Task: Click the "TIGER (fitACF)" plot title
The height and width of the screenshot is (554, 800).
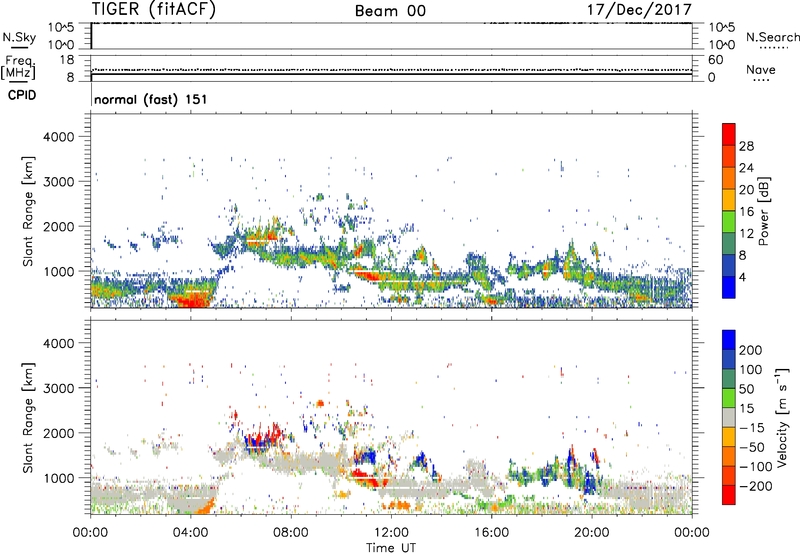Action: [x=154, y=9]
